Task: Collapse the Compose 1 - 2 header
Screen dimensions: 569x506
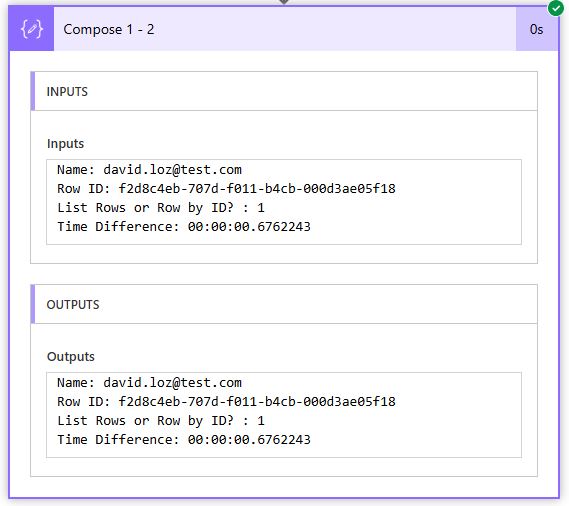Action: click(x=284, y=29)
